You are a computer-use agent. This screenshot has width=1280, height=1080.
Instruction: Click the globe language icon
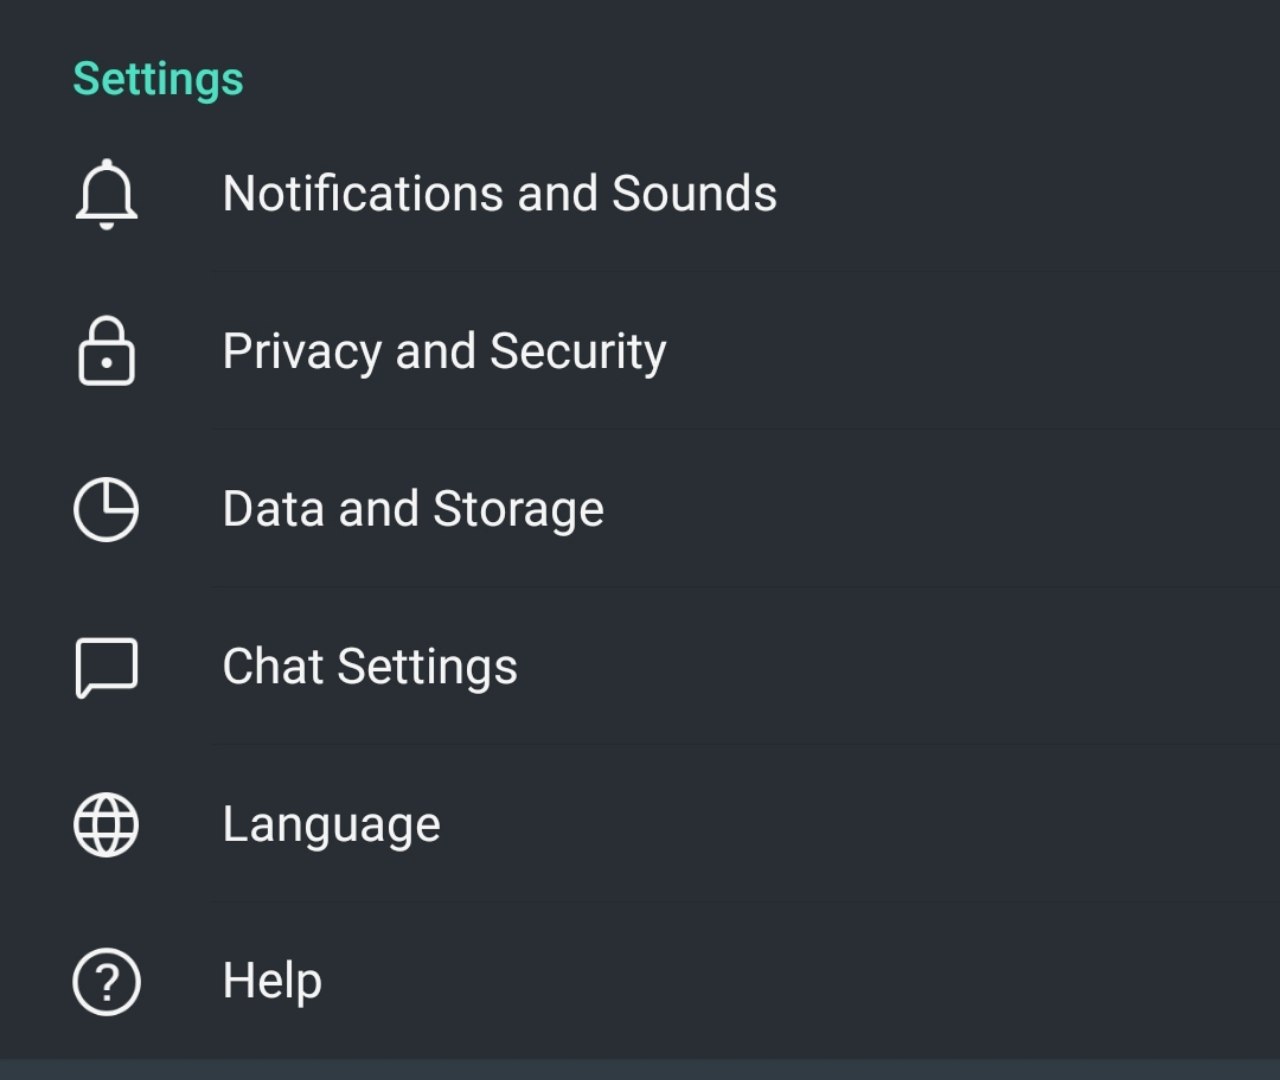point(106,825)
